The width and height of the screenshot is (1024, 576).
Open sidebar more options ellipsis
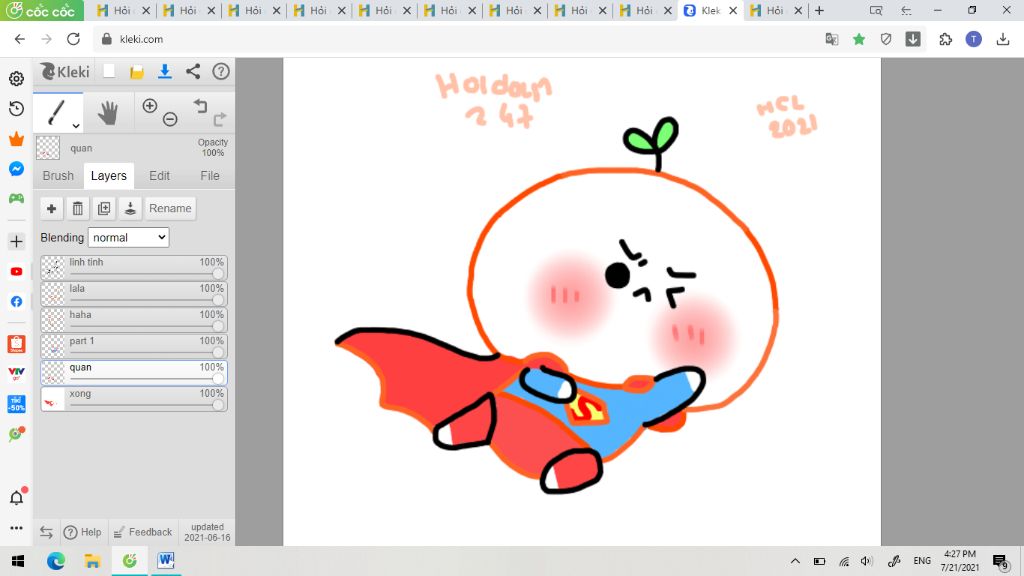[x=16, y=528]
